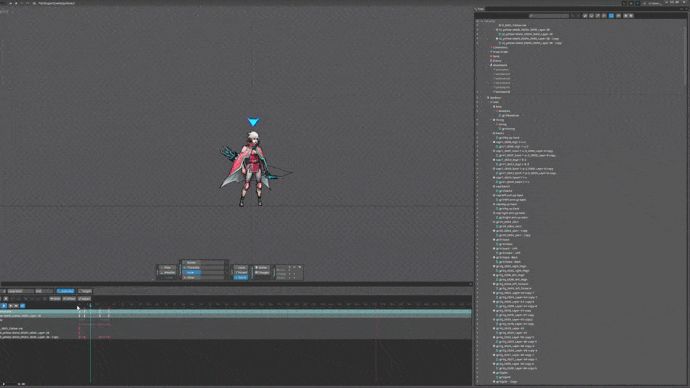
Task: Switch axes to Local
Action: 241,267
